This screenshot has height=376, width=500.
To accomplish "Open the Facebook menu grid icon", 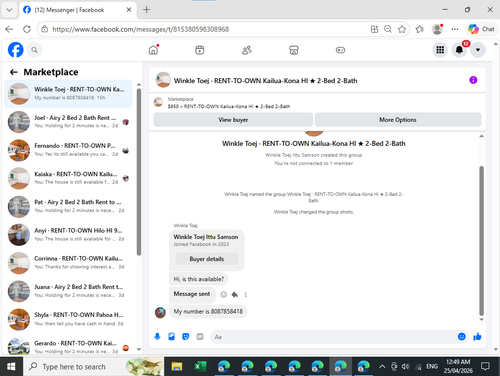I will click(x=440, y=50).
